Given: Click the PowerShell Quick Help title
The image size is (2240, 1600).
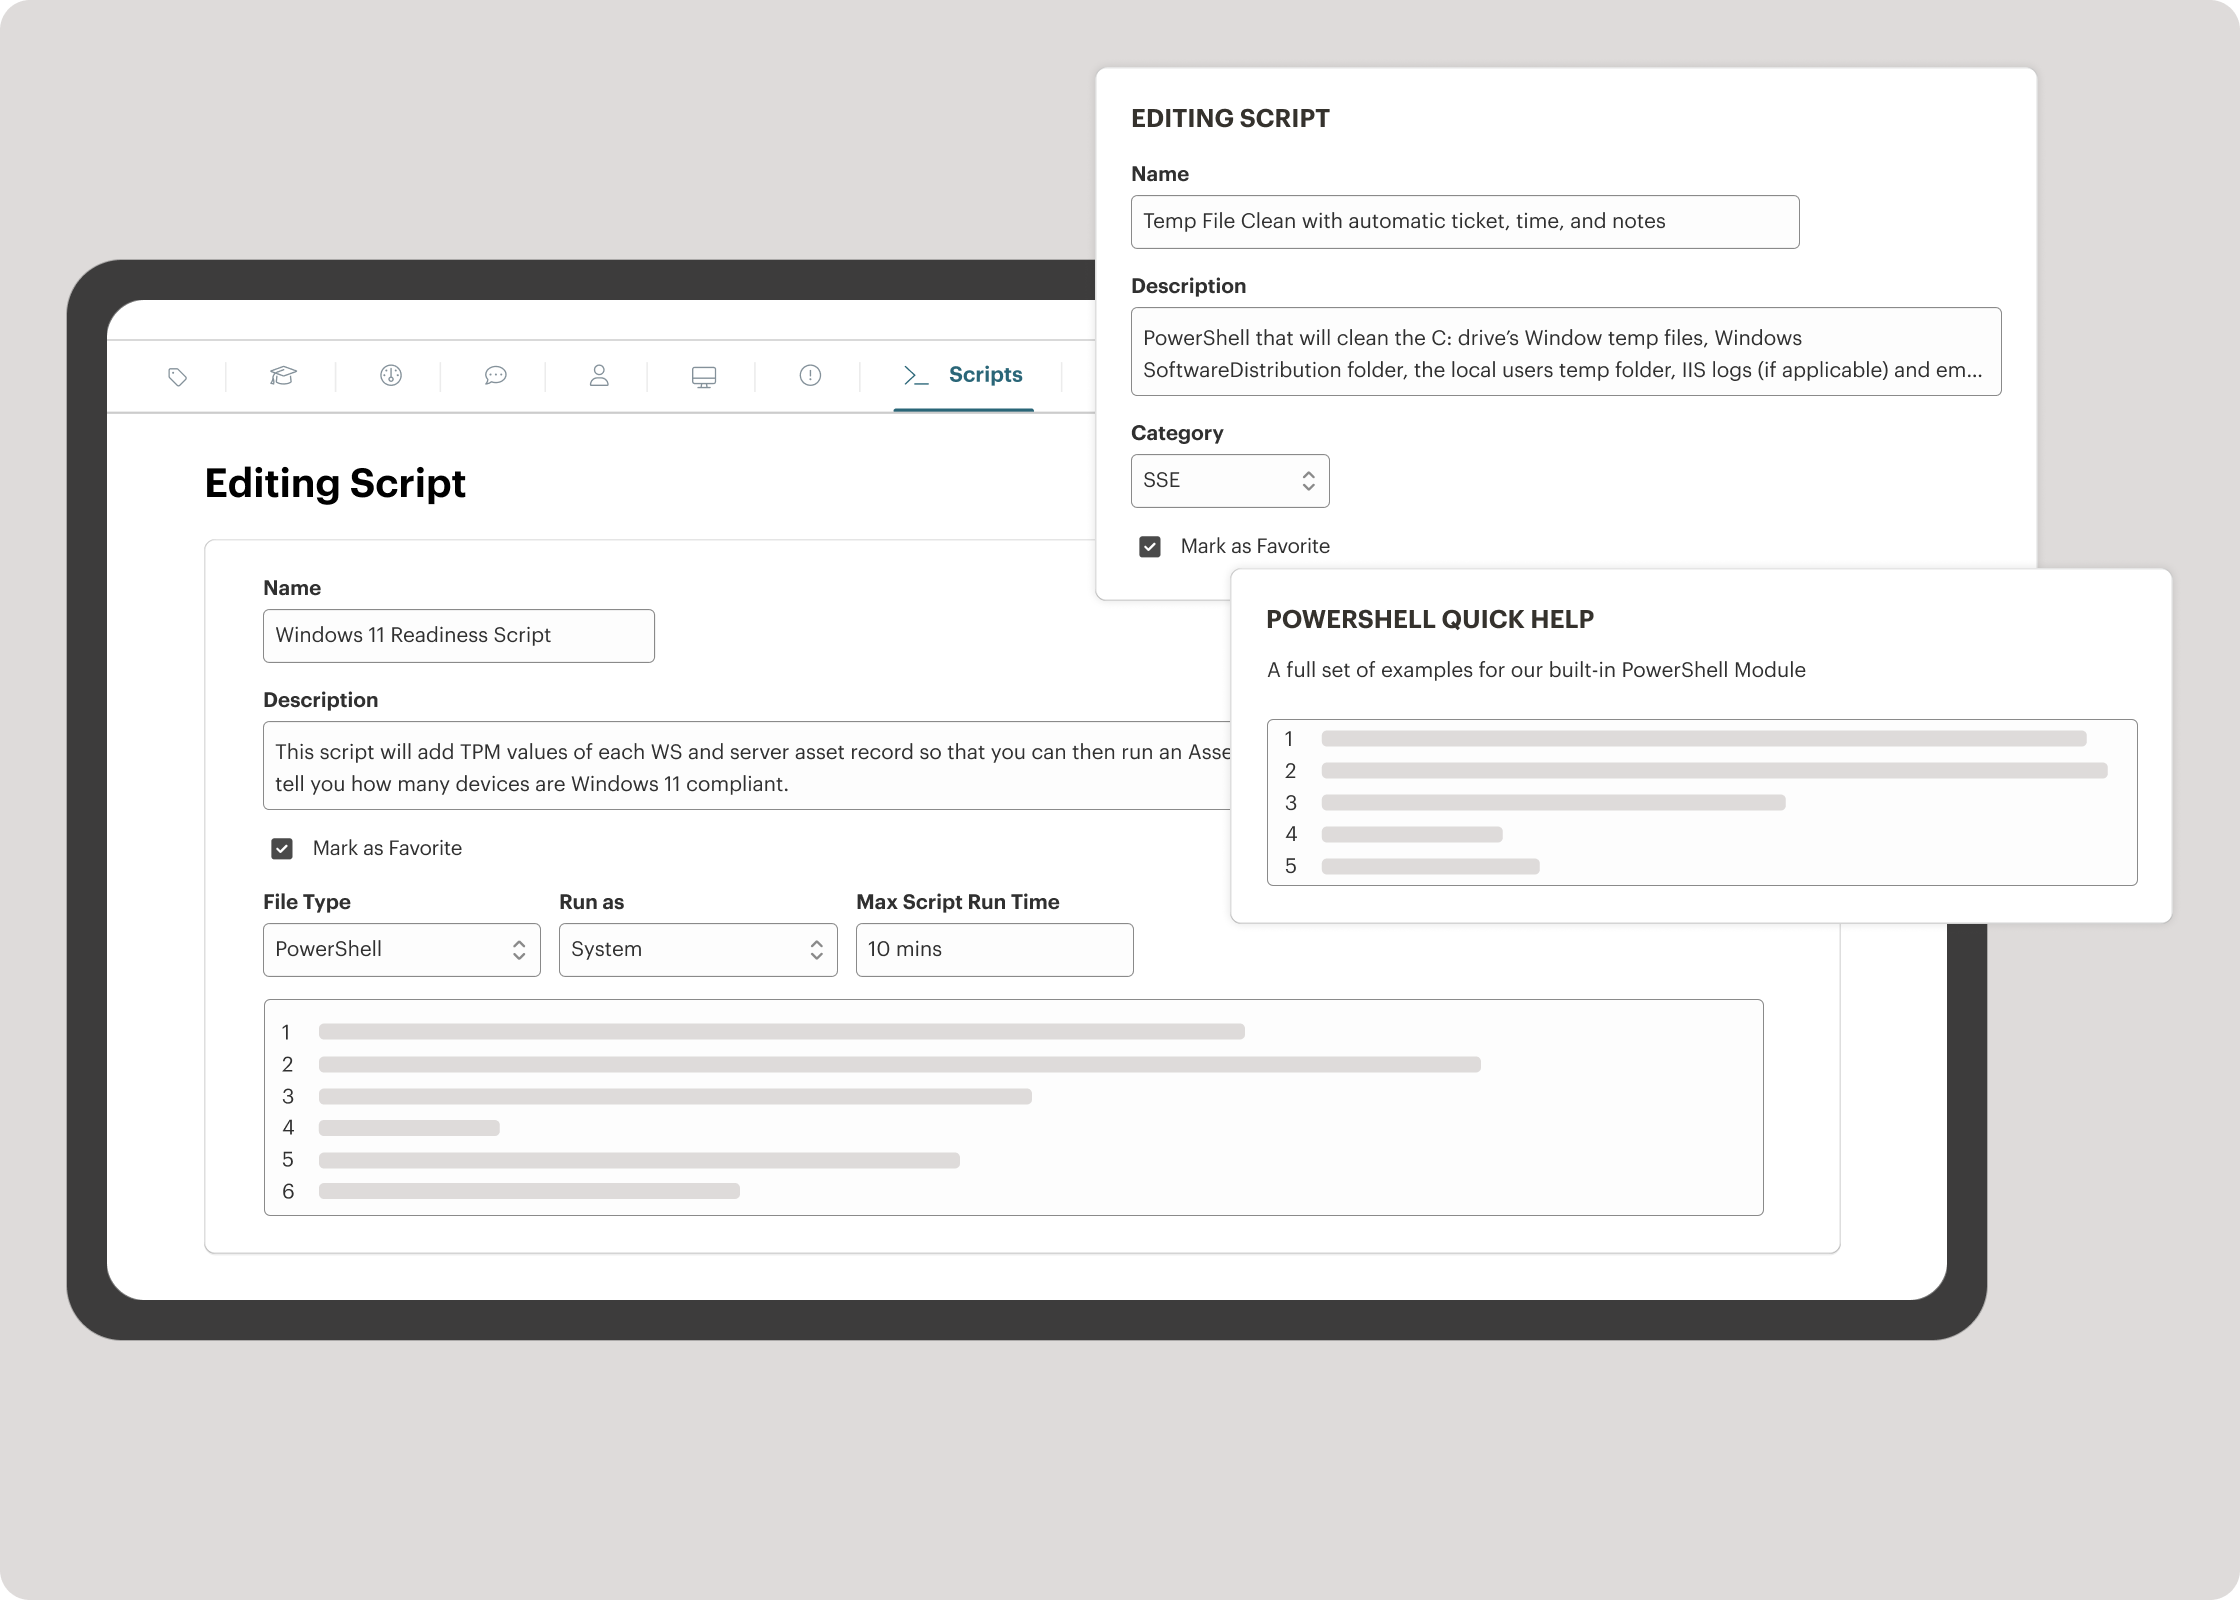Looking at the screenshot, I should point(1430,620).
